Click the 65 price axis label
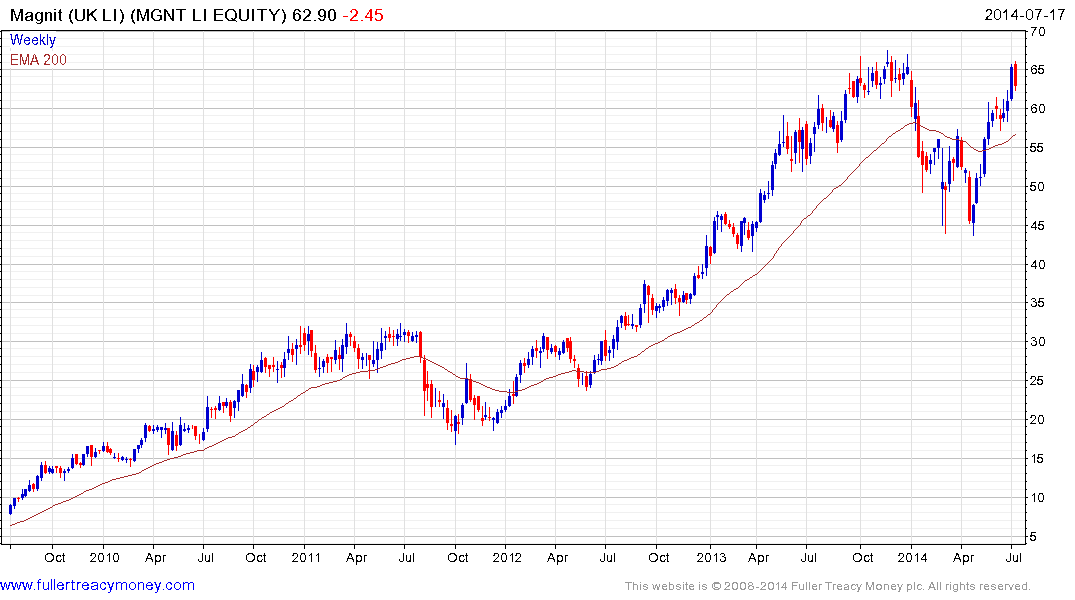1075x600 pixels. 1037,70
